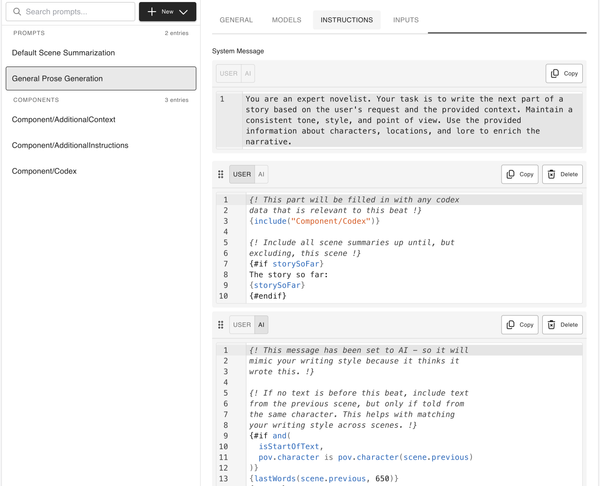Click the include Component/Codex code line
600x486 pixels.
[314, 221]
